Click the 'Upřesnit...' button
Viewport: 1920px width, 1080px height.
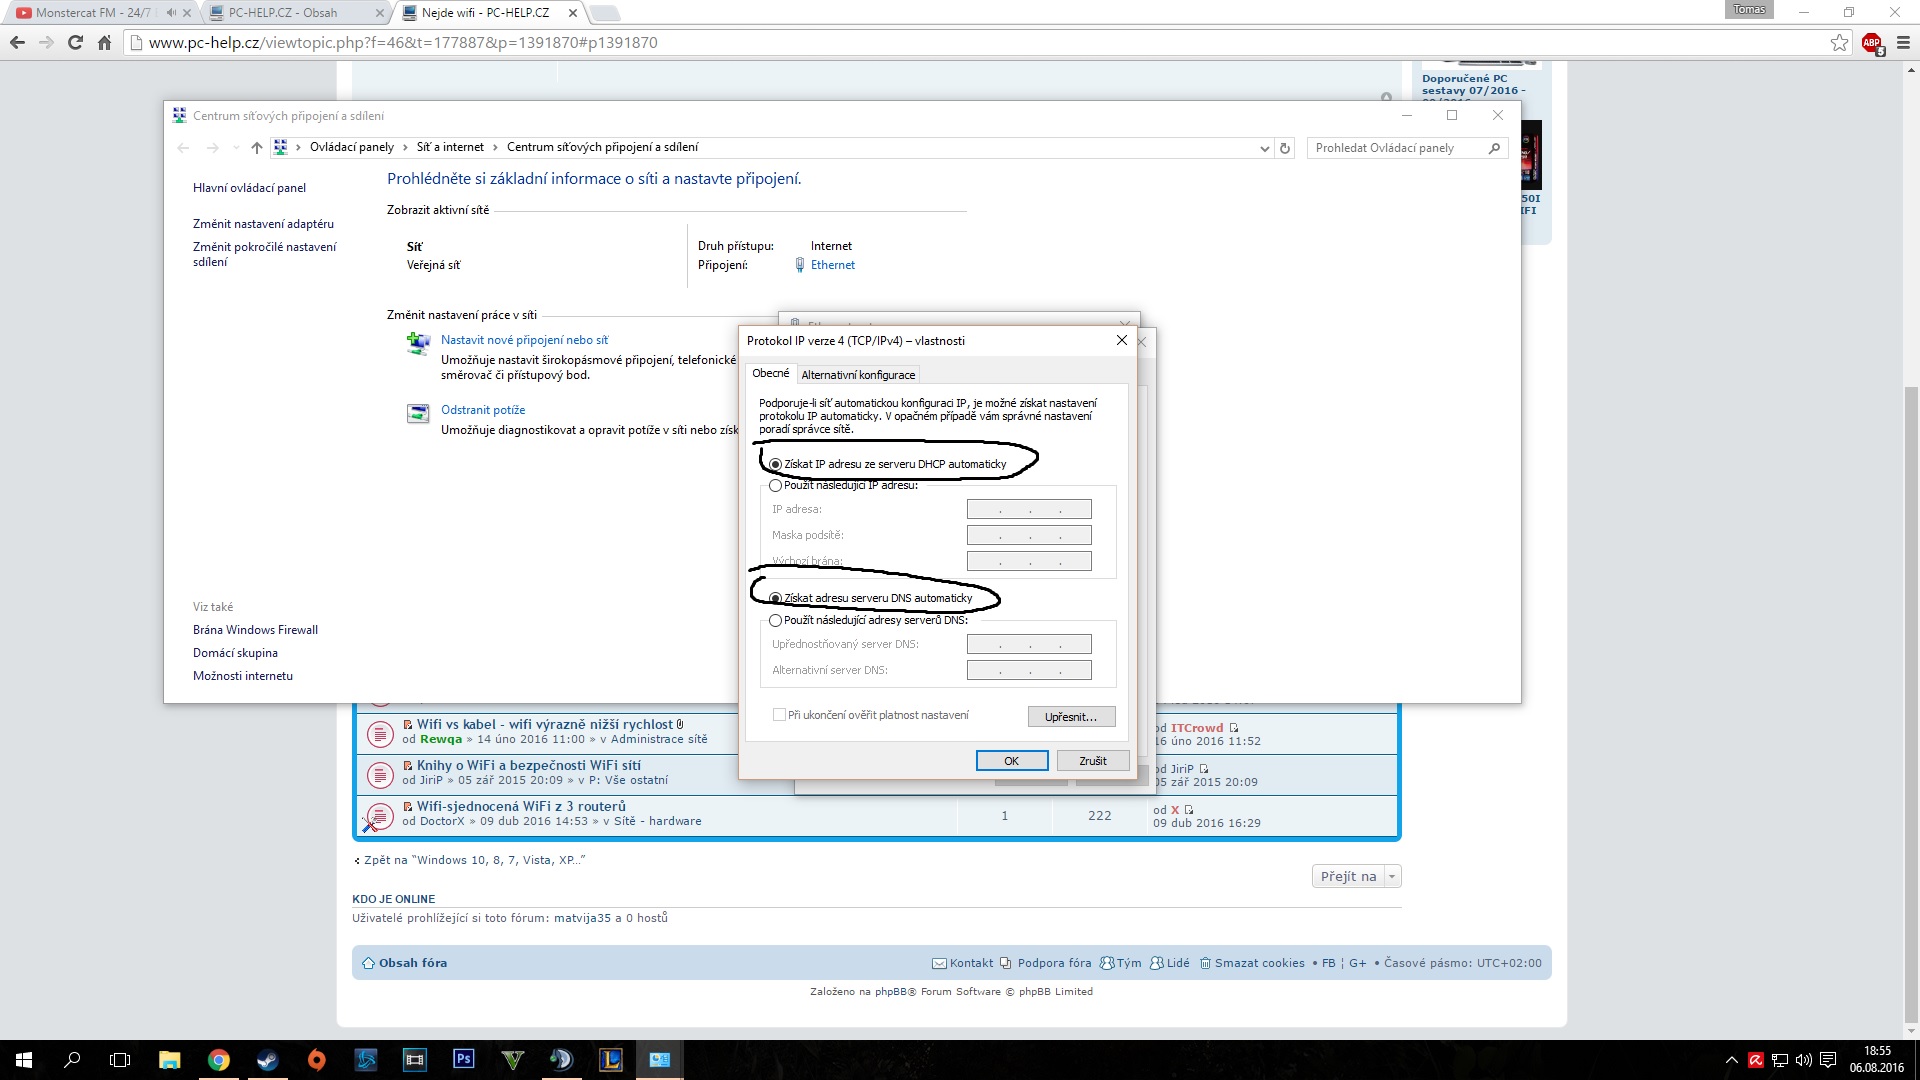[x=1071, y=717]
